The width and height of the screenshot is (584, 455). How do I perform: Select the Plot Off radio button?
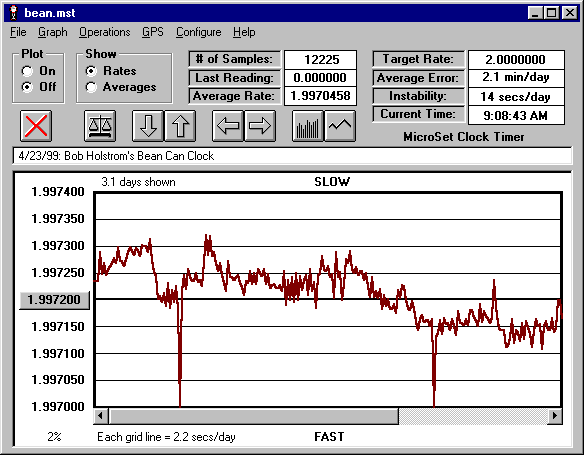tap(27, 87)
